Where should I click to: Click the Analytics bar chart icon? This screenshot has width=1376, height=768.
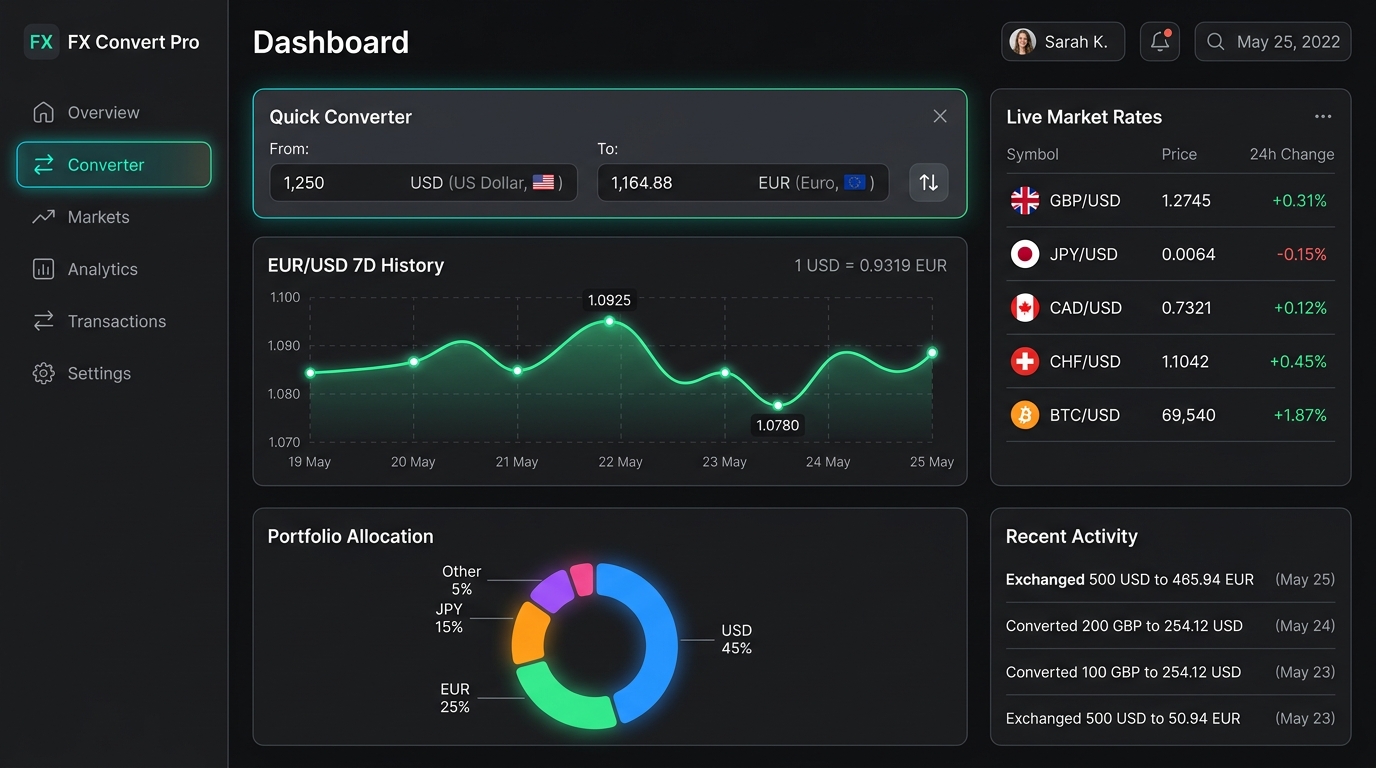click(43, 269)
